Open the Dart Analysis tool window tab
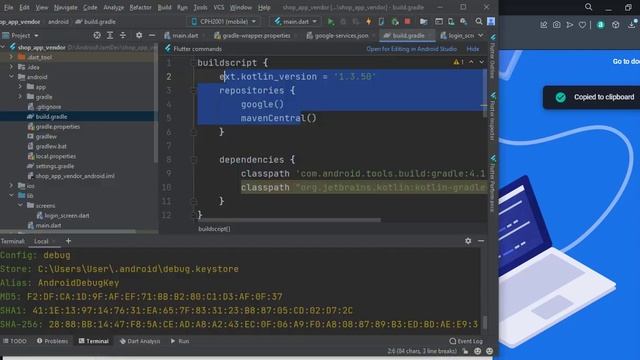 [140, 341]
